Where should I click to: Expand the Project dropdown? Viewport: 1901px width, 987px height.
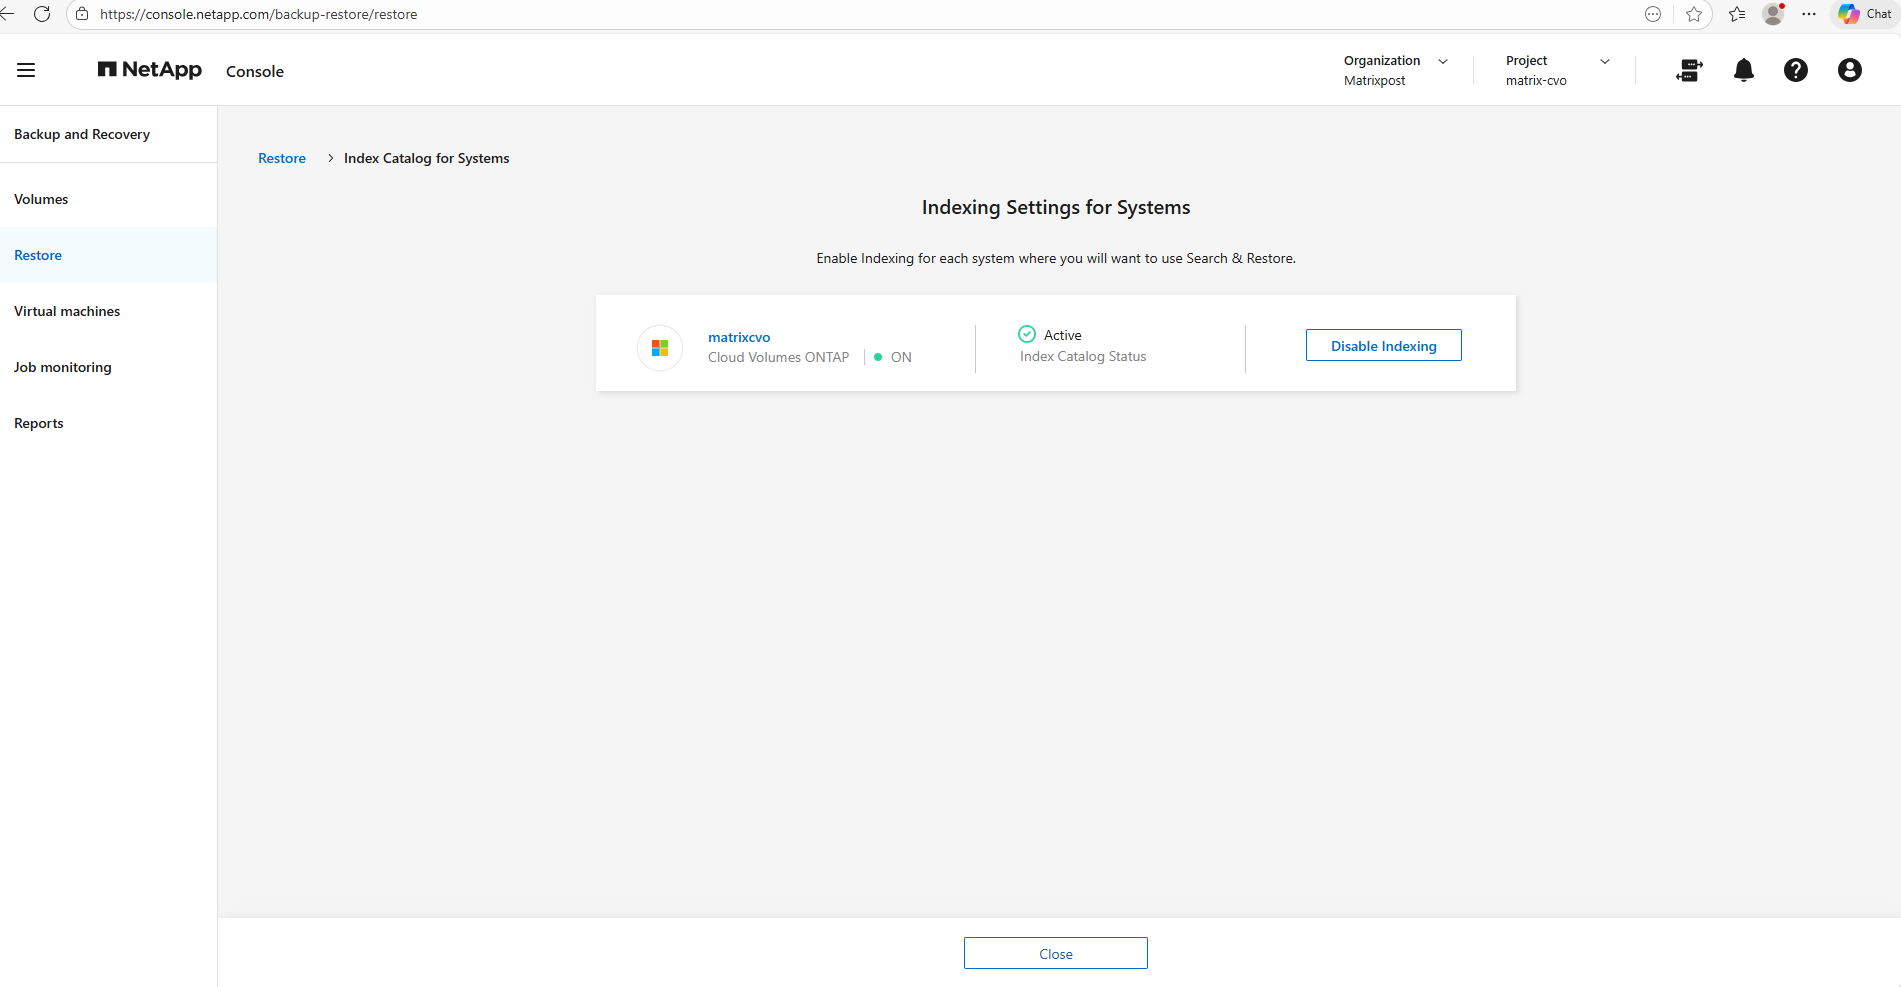click(1604, 61)
